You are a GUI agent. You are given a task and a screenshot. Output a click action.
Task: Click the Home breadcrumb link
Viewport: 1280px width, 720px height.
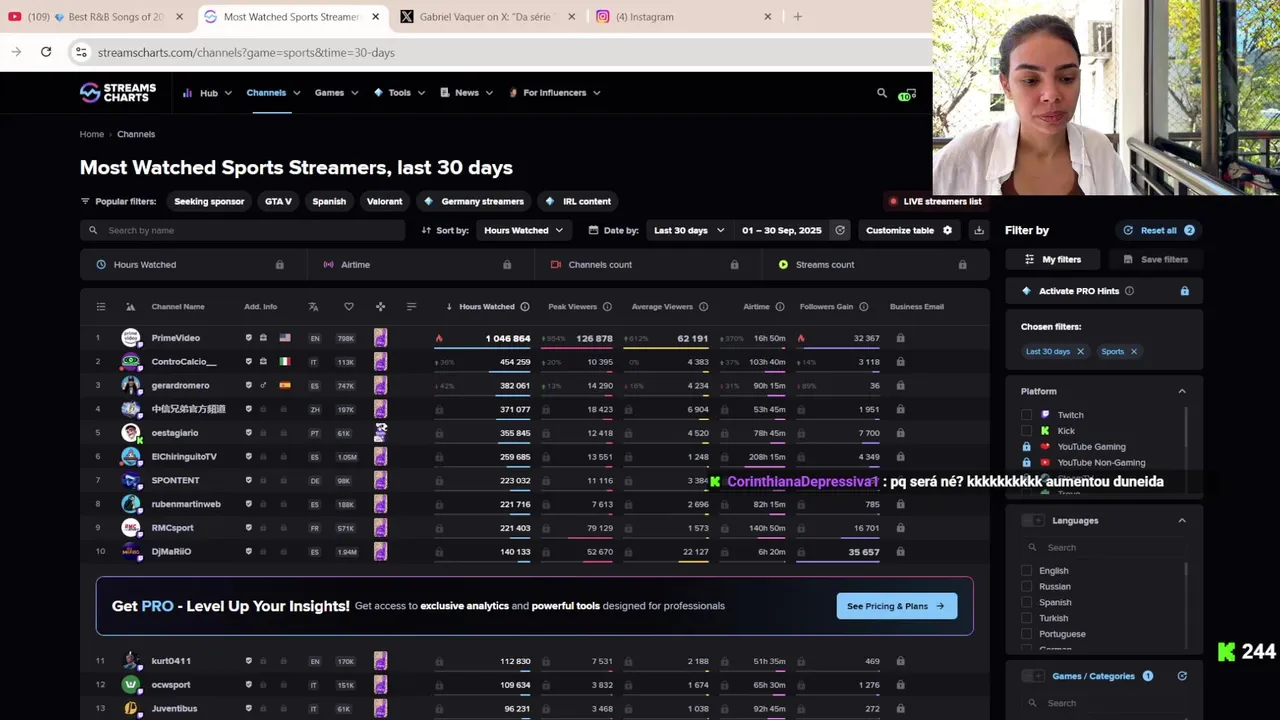click(92, 134)
